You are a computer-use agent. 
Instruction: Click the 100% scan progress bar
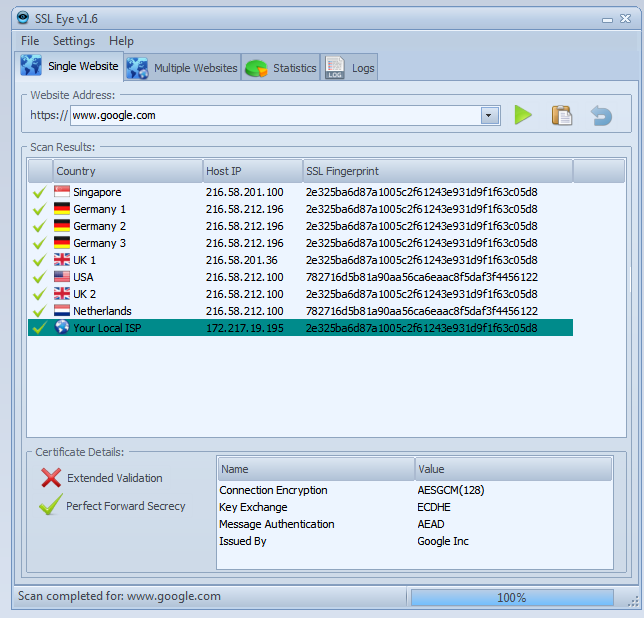tap(512, 597)
